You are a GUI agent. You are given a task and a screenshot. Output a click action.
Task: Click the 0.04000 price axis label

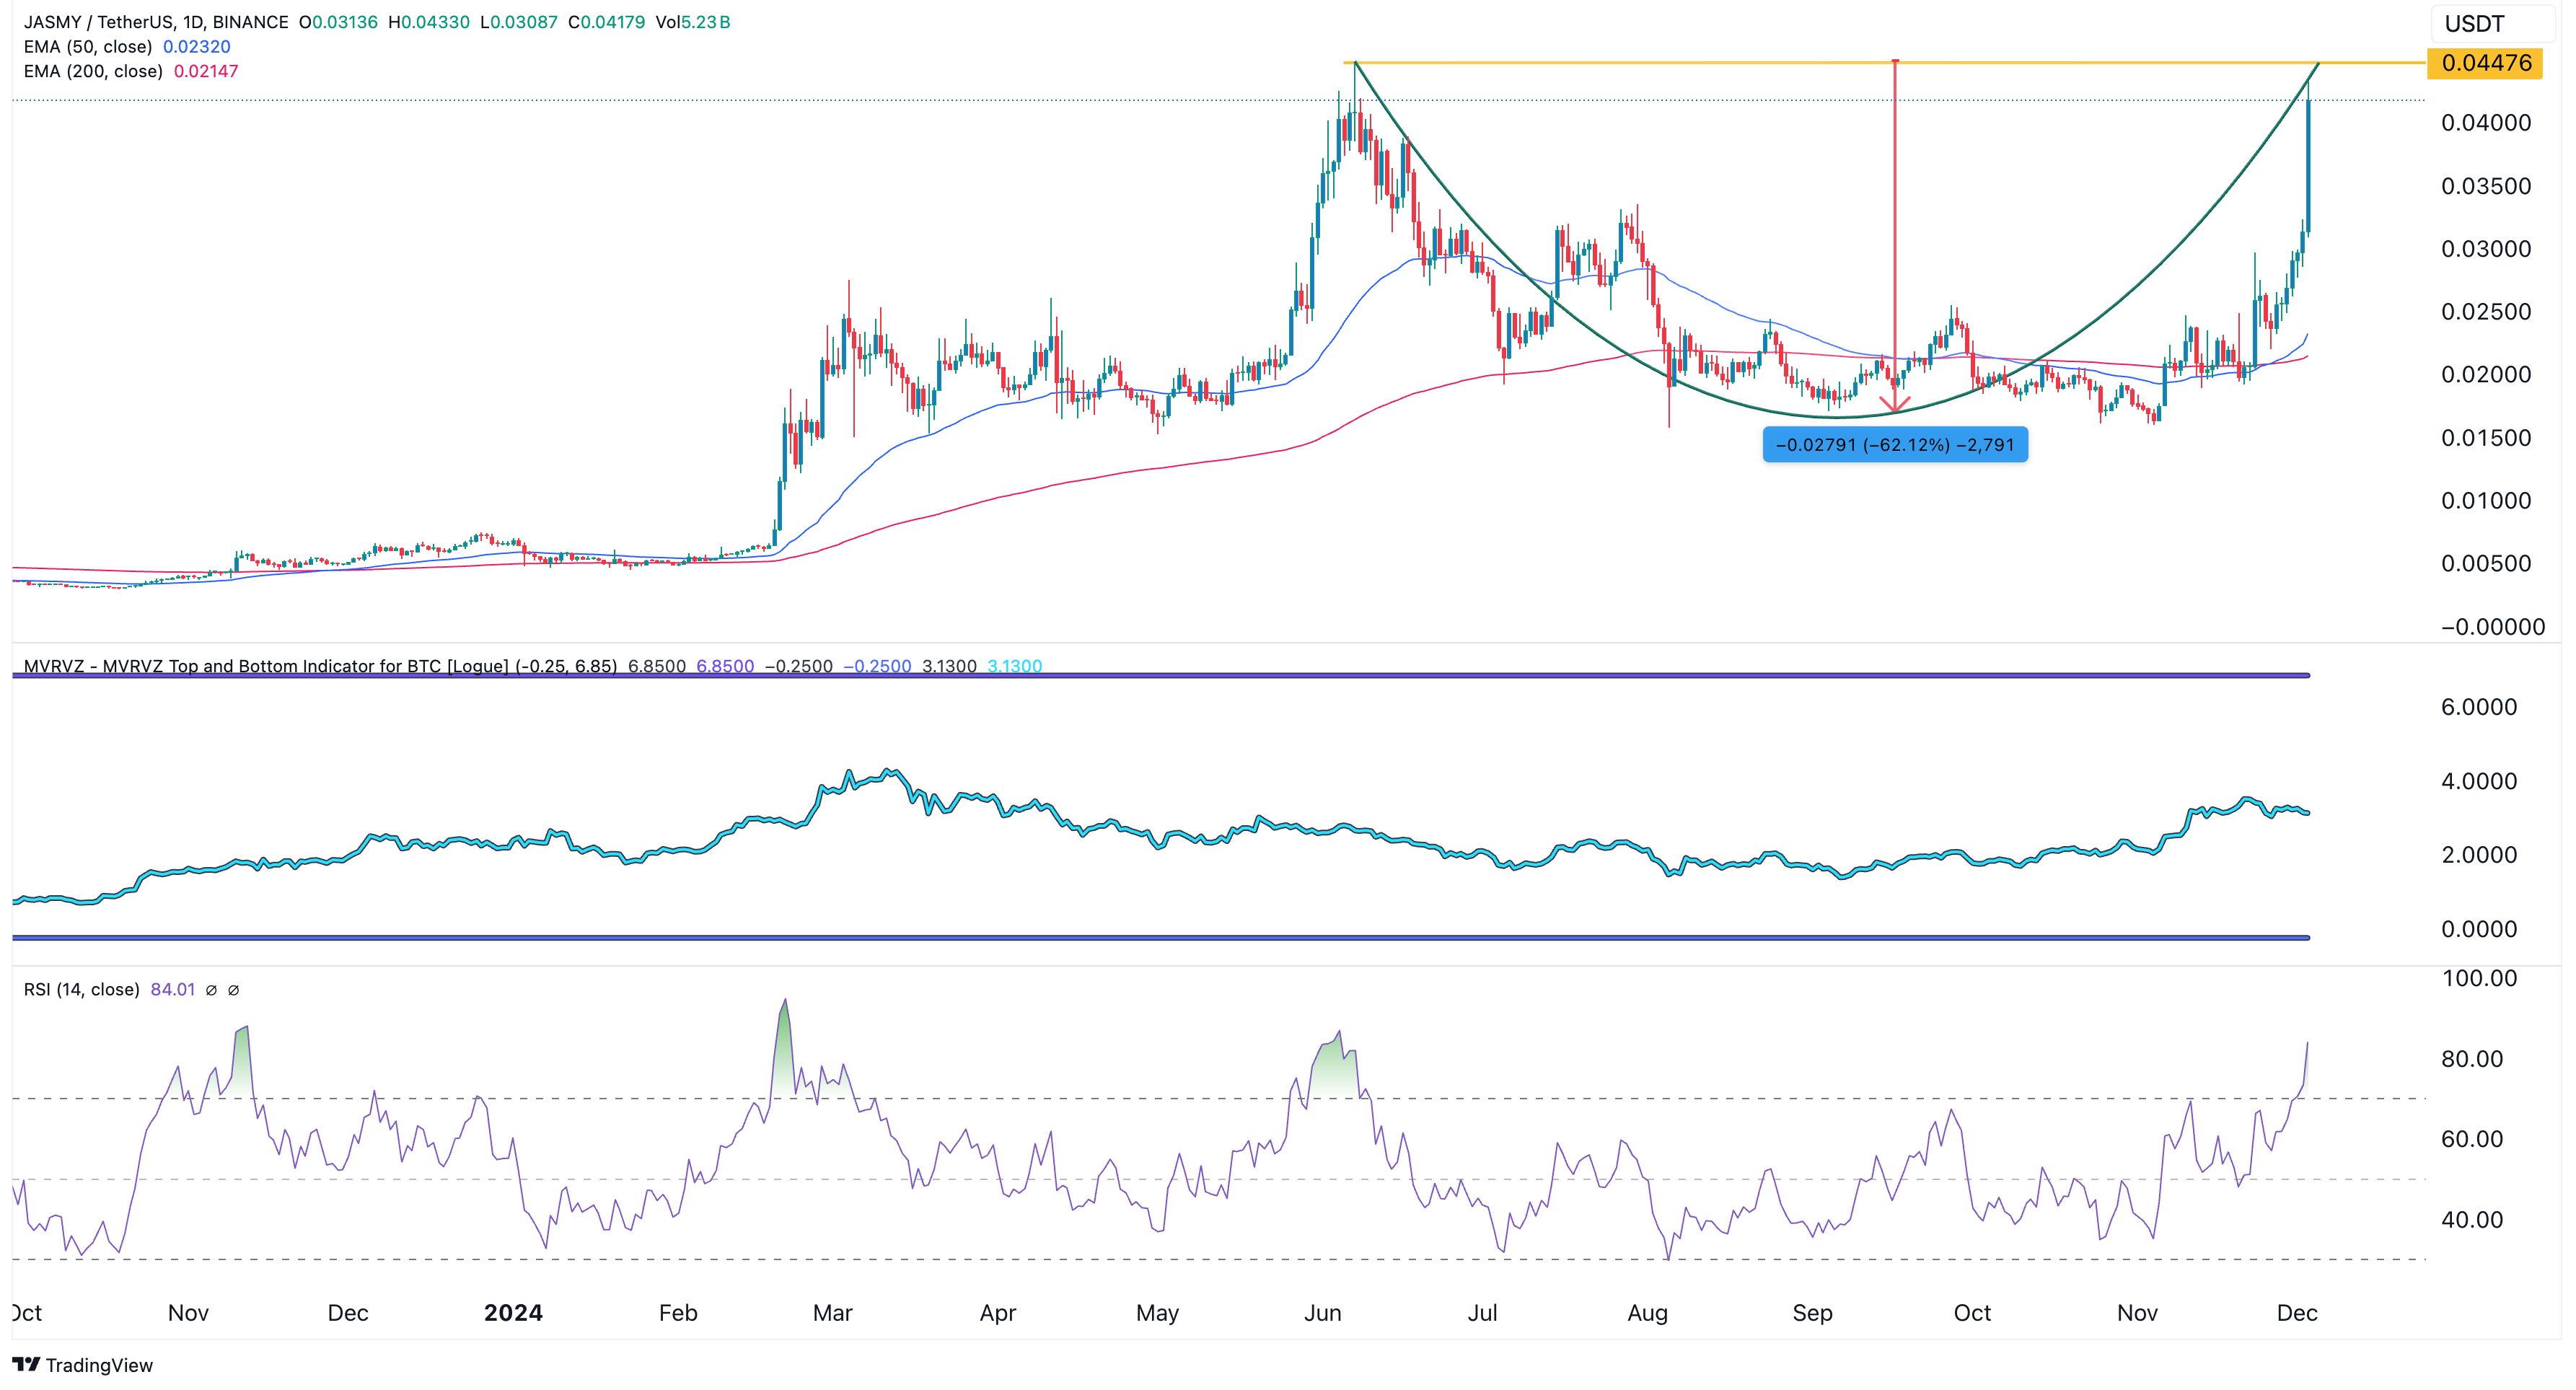click(x=2485, y=123)
